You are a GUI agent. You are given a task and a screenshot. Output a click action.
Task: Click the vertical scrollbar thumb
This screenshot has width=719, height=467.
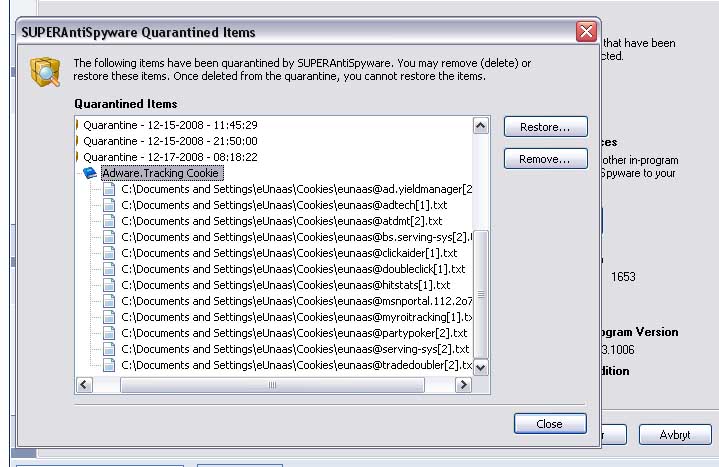tap(481, 294)
